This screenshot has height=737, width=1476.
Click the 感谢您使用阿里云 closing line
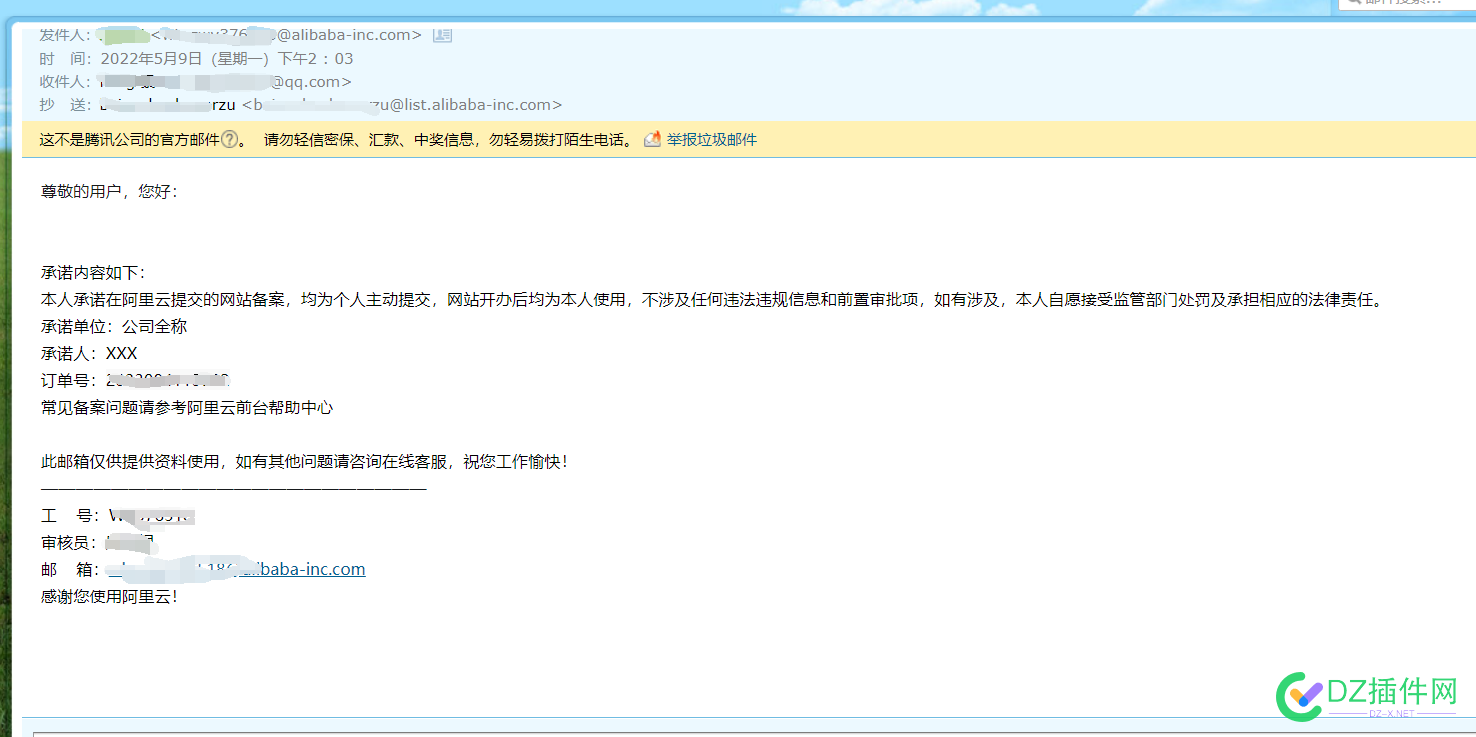point(109,596)
